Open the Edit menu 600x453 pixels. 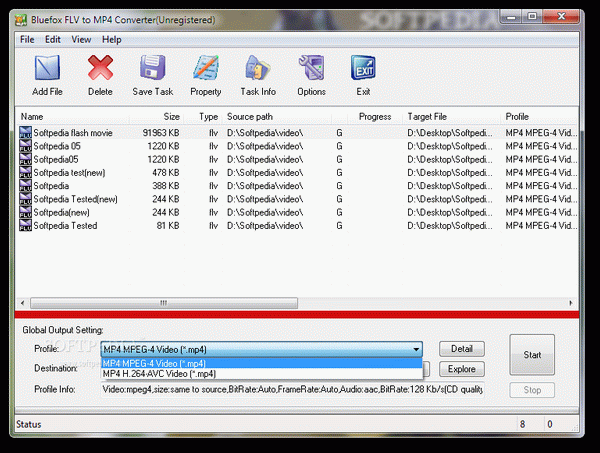click(53, 39)
